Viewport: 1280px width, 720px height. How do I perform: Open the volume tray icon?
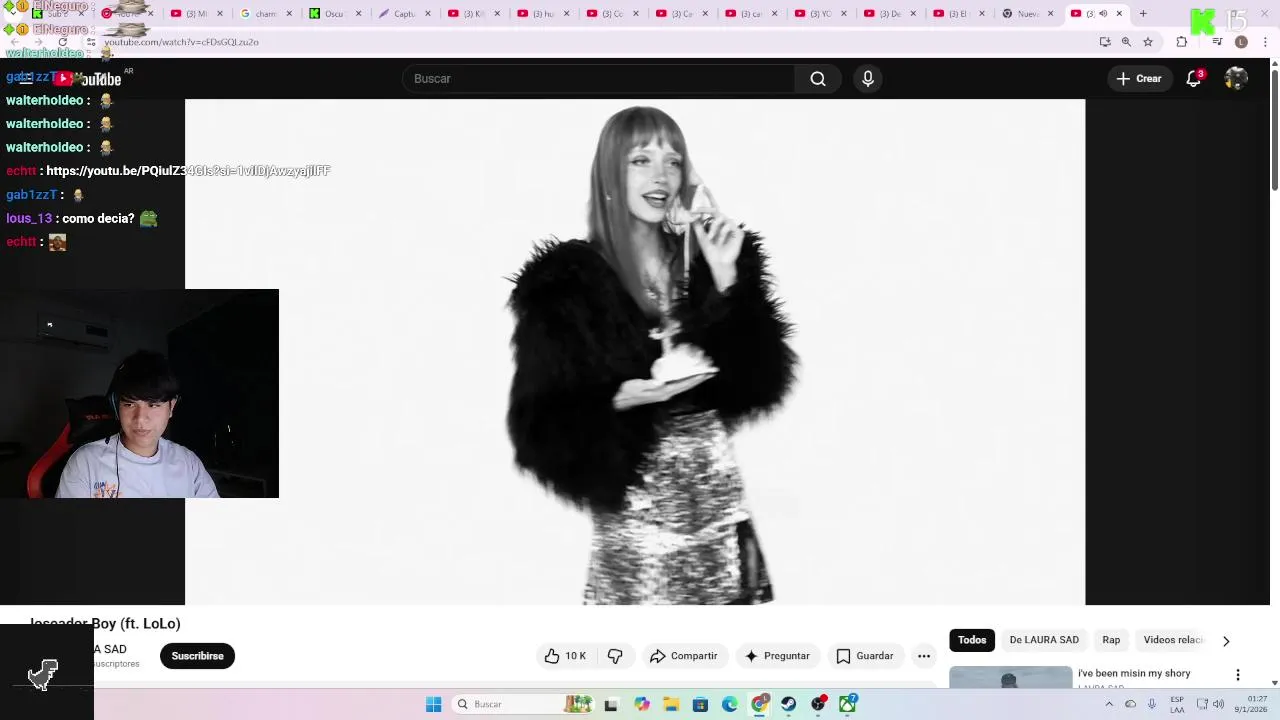click(1218, 704)
